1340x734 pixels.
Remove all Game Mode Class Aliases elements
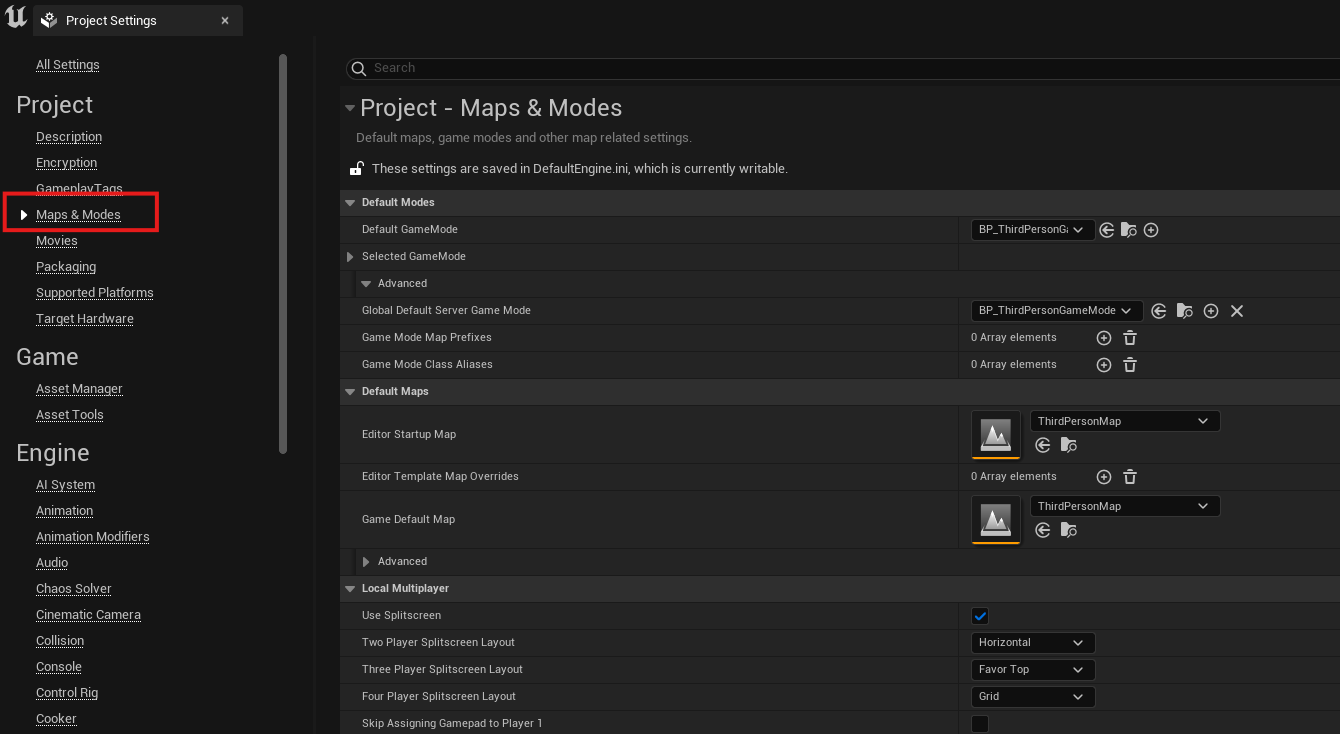pyautogui.click(x=1130, y=365)
